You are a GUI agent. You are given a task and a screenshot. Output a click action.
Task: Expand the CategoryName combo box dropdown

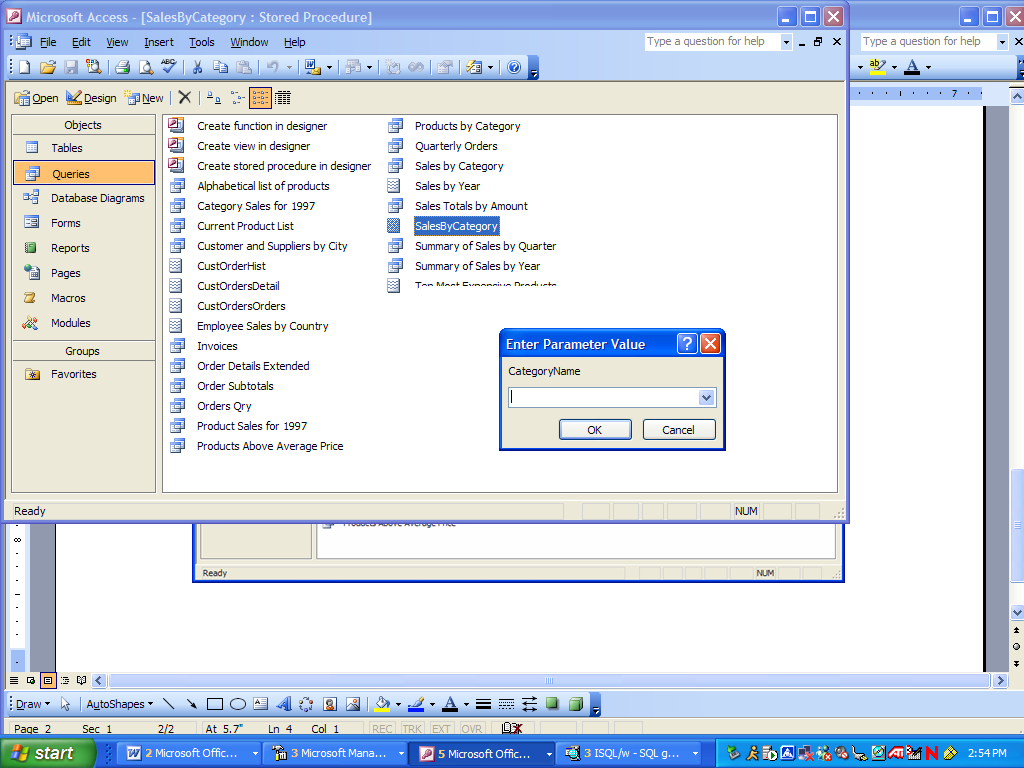pos(706,398)
